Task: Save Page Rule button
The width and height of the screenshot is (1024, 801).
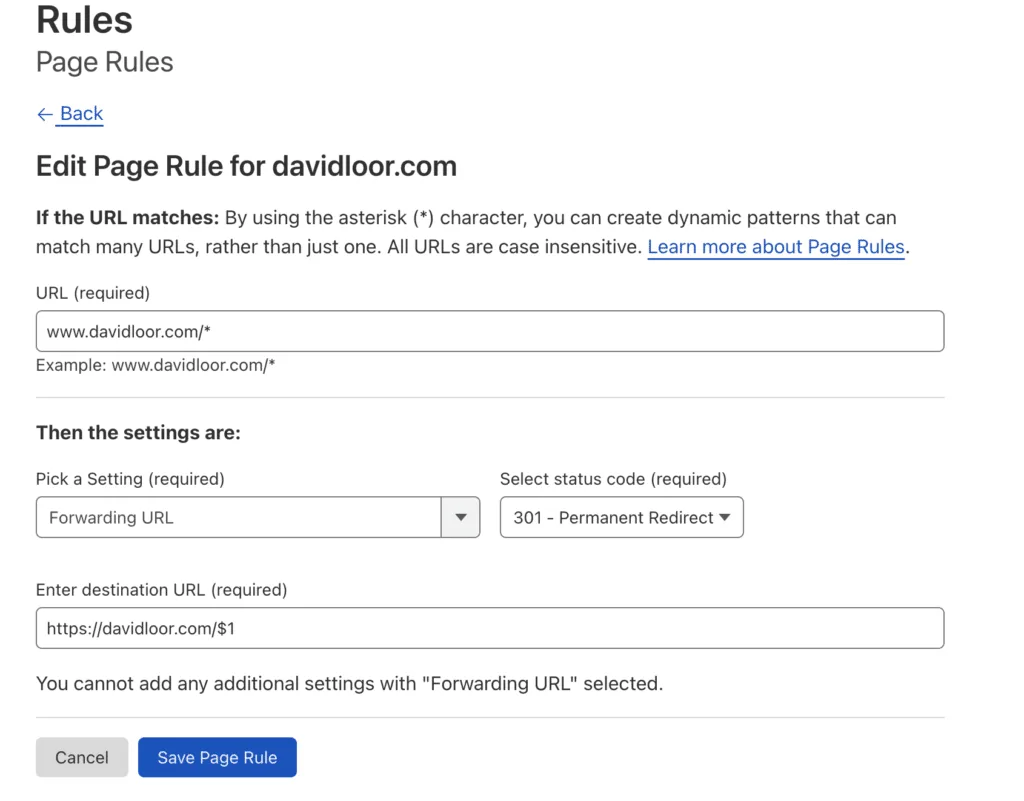Action: click(x=217, y=757)
